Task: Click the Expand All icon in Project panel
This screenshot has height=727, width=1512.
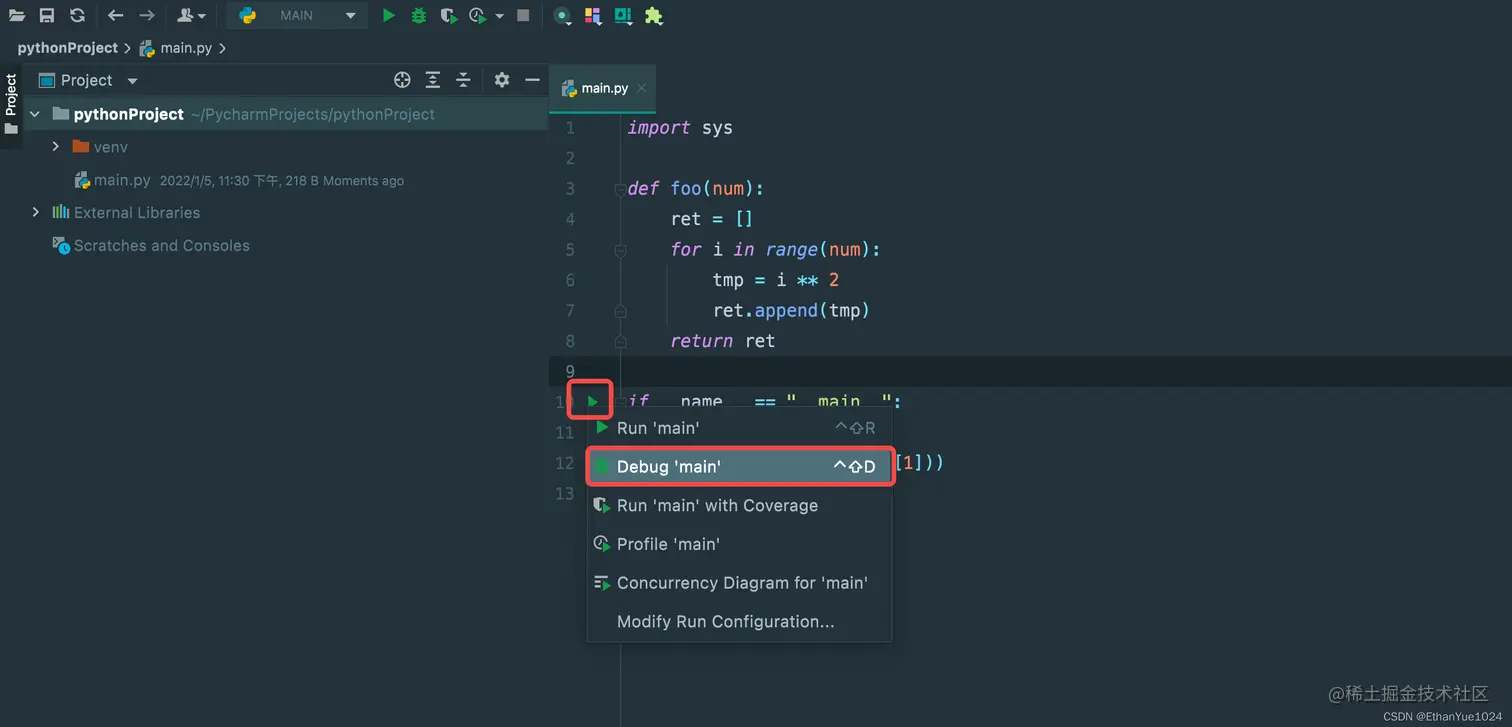Action: 433,80
